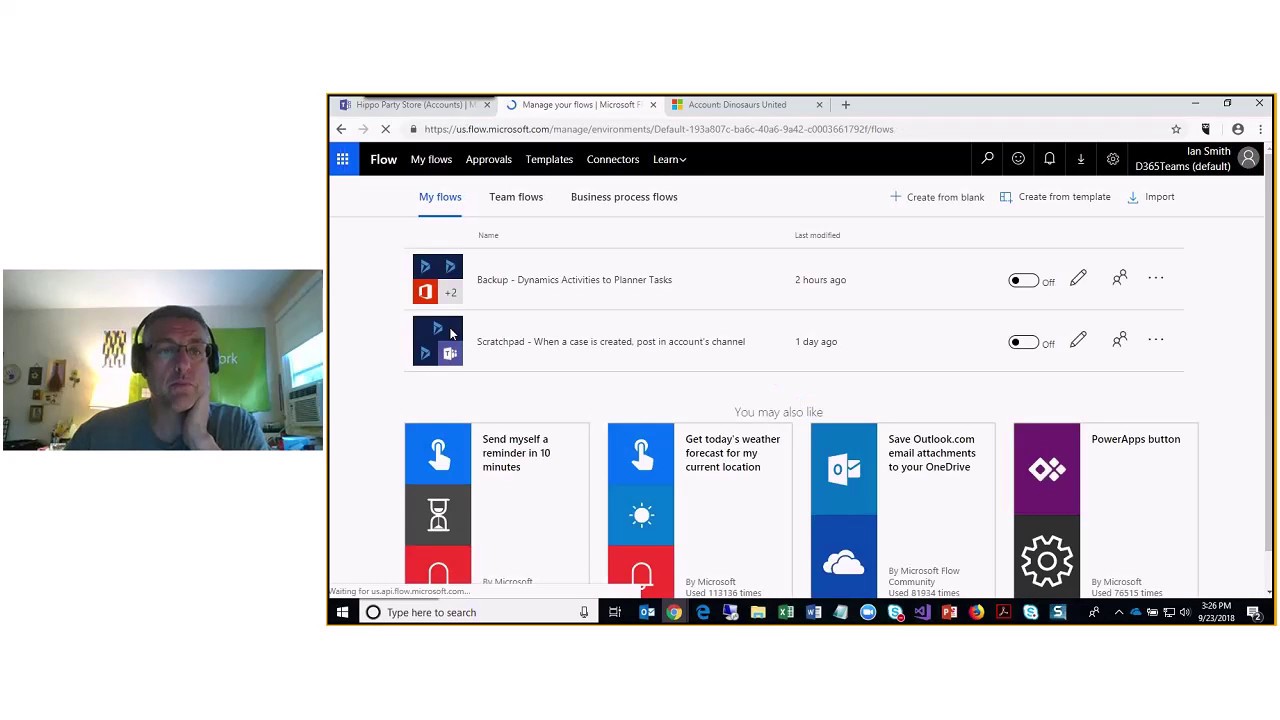Click Create from template
Screen dimensions: 1280x720
(x=1055, y=197)
